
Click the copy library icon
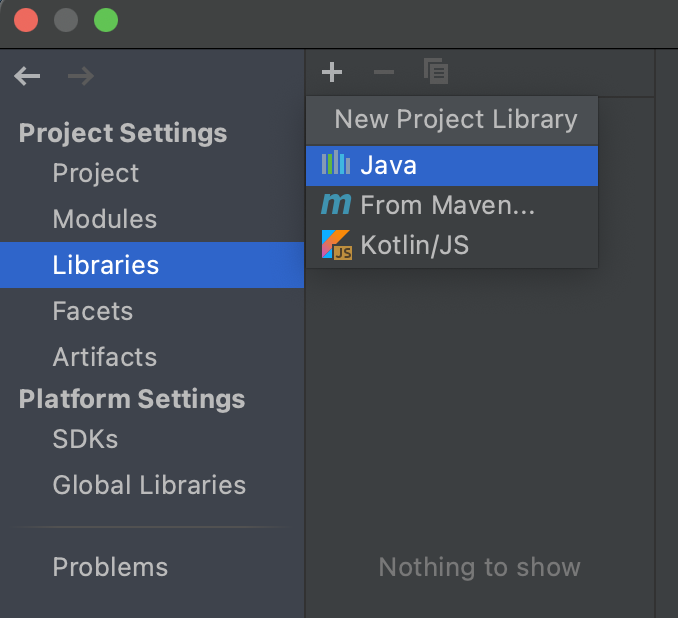tap(436, 71)
